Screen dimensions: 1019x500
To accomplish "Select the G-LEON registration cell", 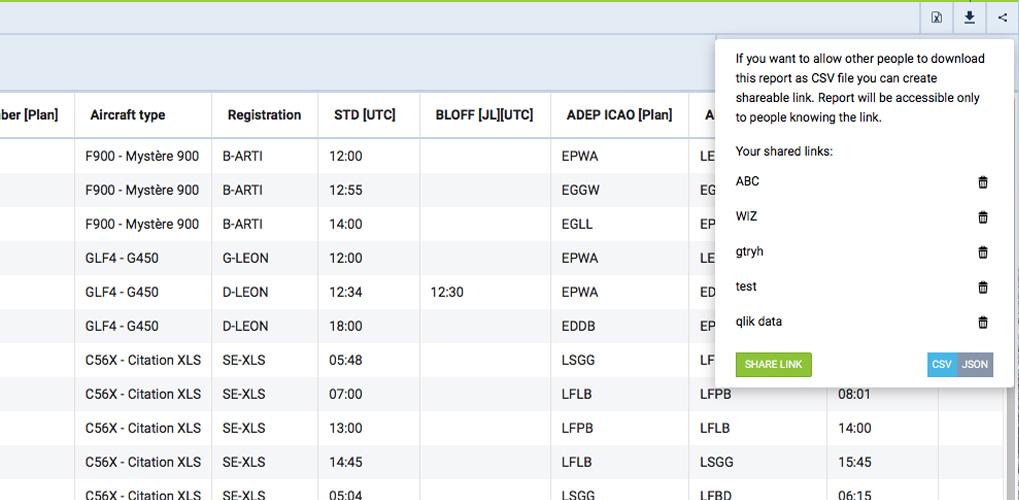I will coord(264,258).
